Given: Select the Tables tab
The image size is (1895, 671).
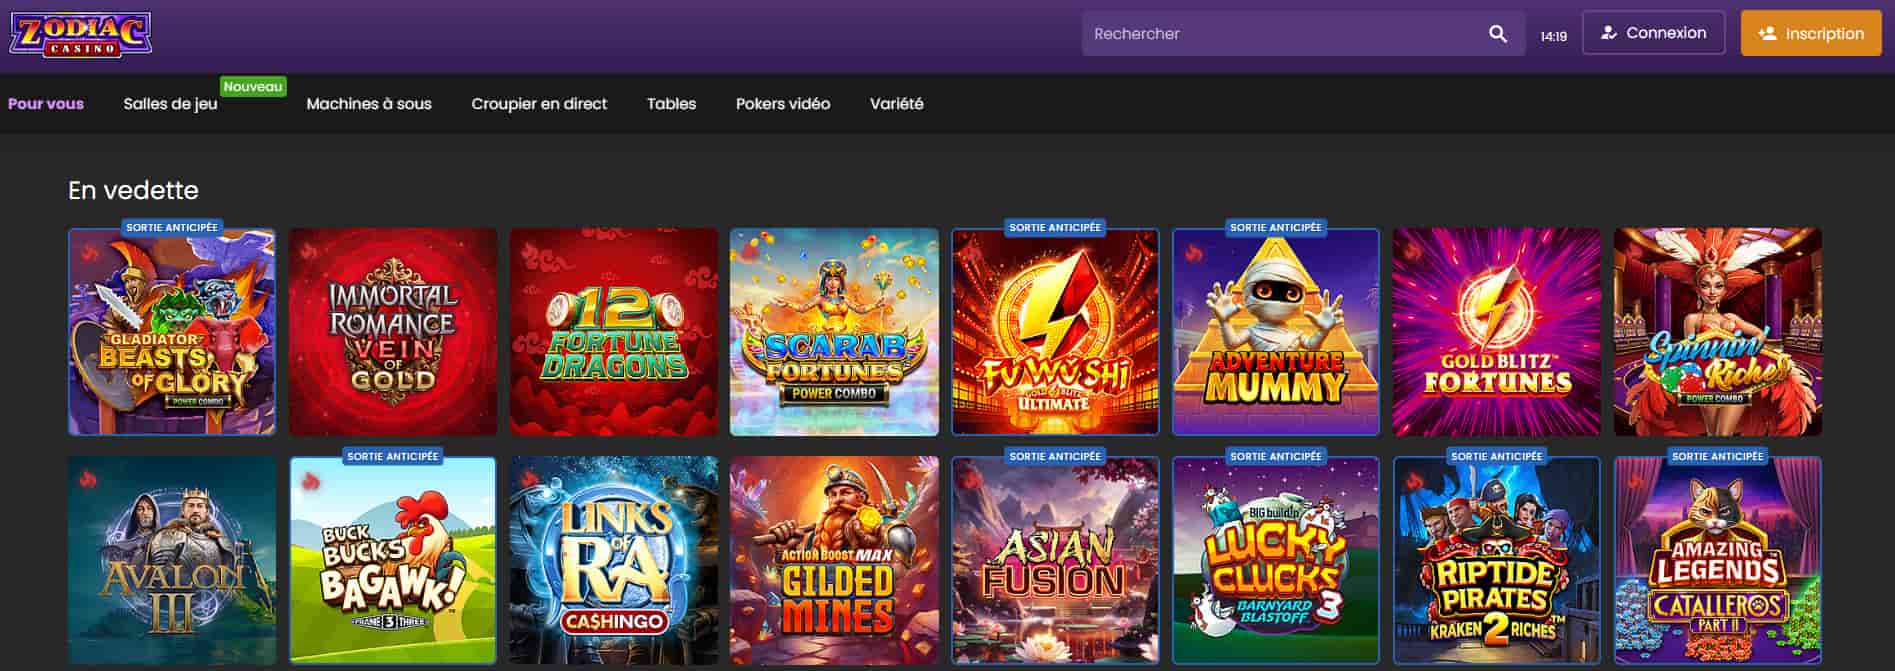Looking at the screenshot, I should (x=671, y=104).
